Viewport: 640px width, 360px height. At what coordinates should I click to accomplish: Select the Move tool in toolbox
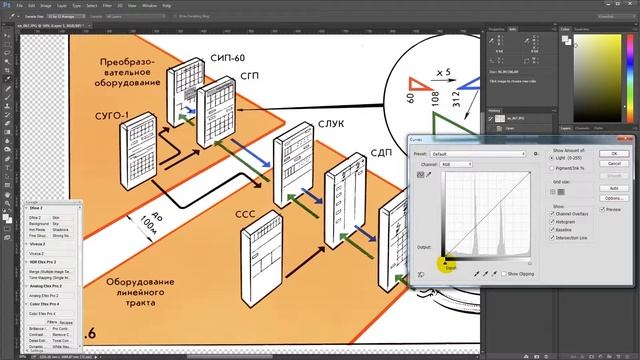[7, 36]
